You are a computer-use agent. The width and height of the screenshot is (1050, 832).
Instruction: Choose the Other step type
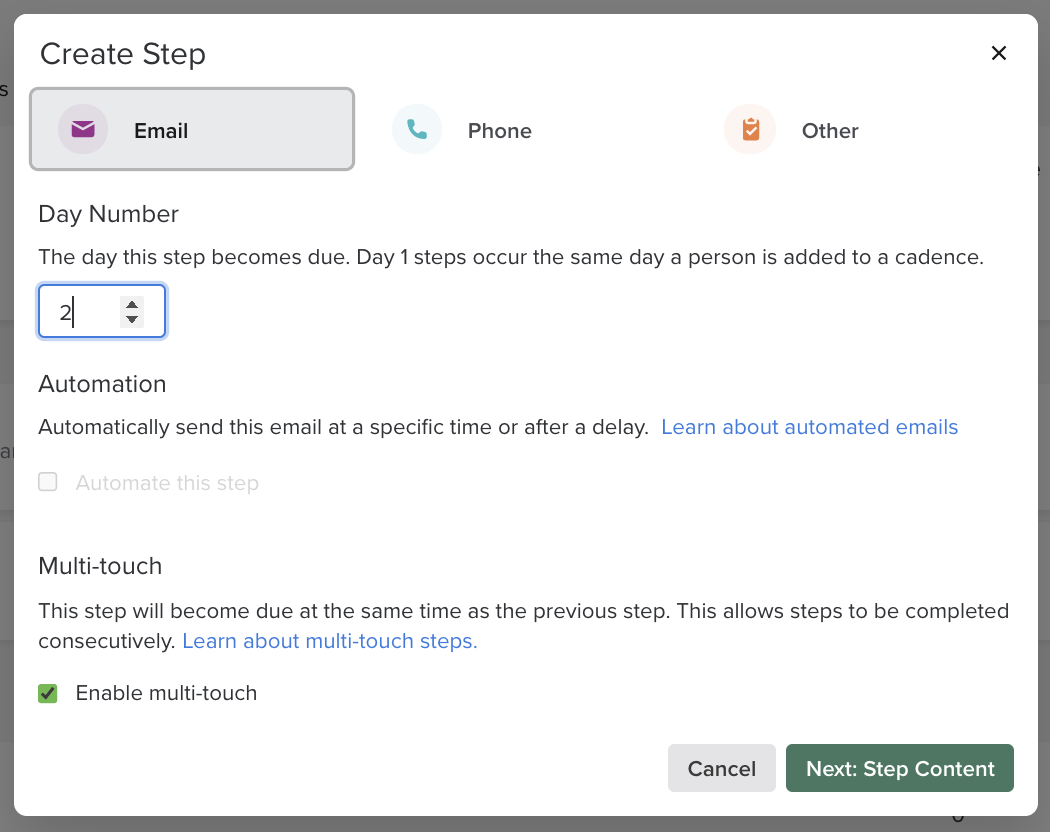(830, 131)
